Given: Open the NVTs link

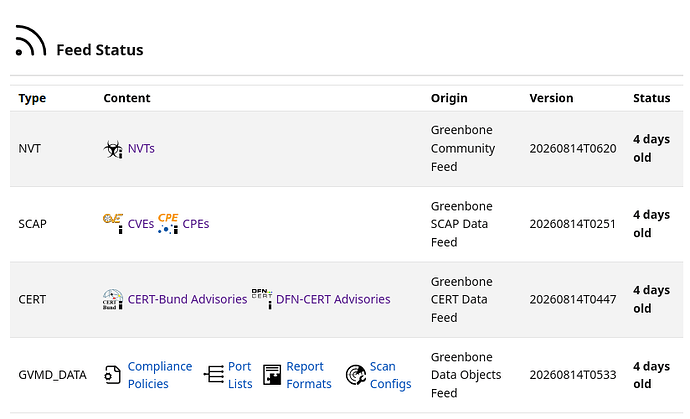Looking at the screenshot, I should coord(141,149).
